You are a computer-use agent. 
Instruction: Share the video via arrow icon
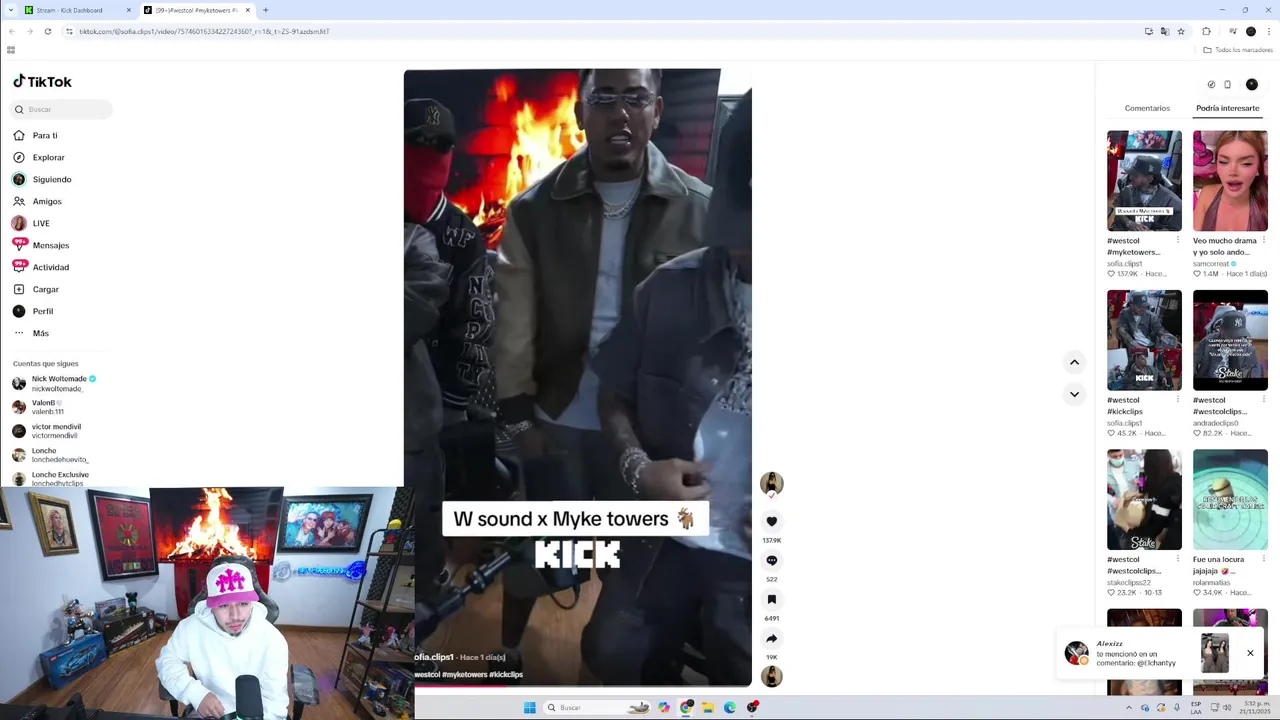771,638
